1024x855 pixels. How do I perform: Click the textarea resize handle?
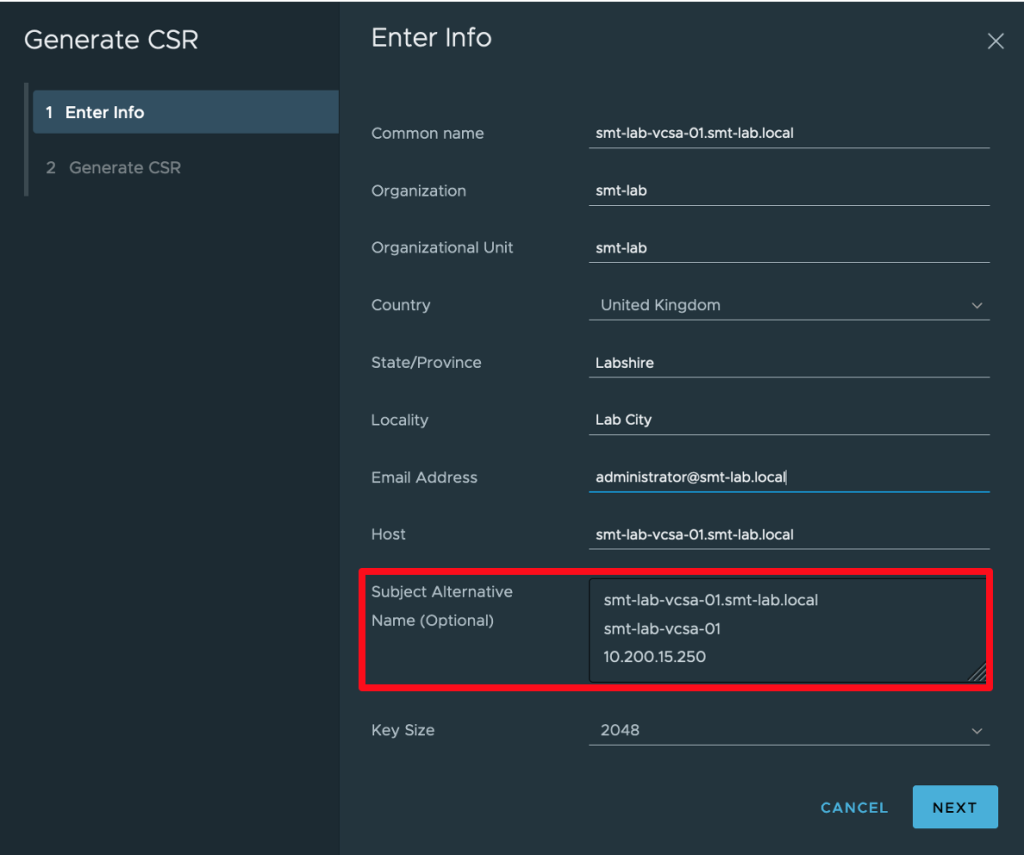coord(977,673)
